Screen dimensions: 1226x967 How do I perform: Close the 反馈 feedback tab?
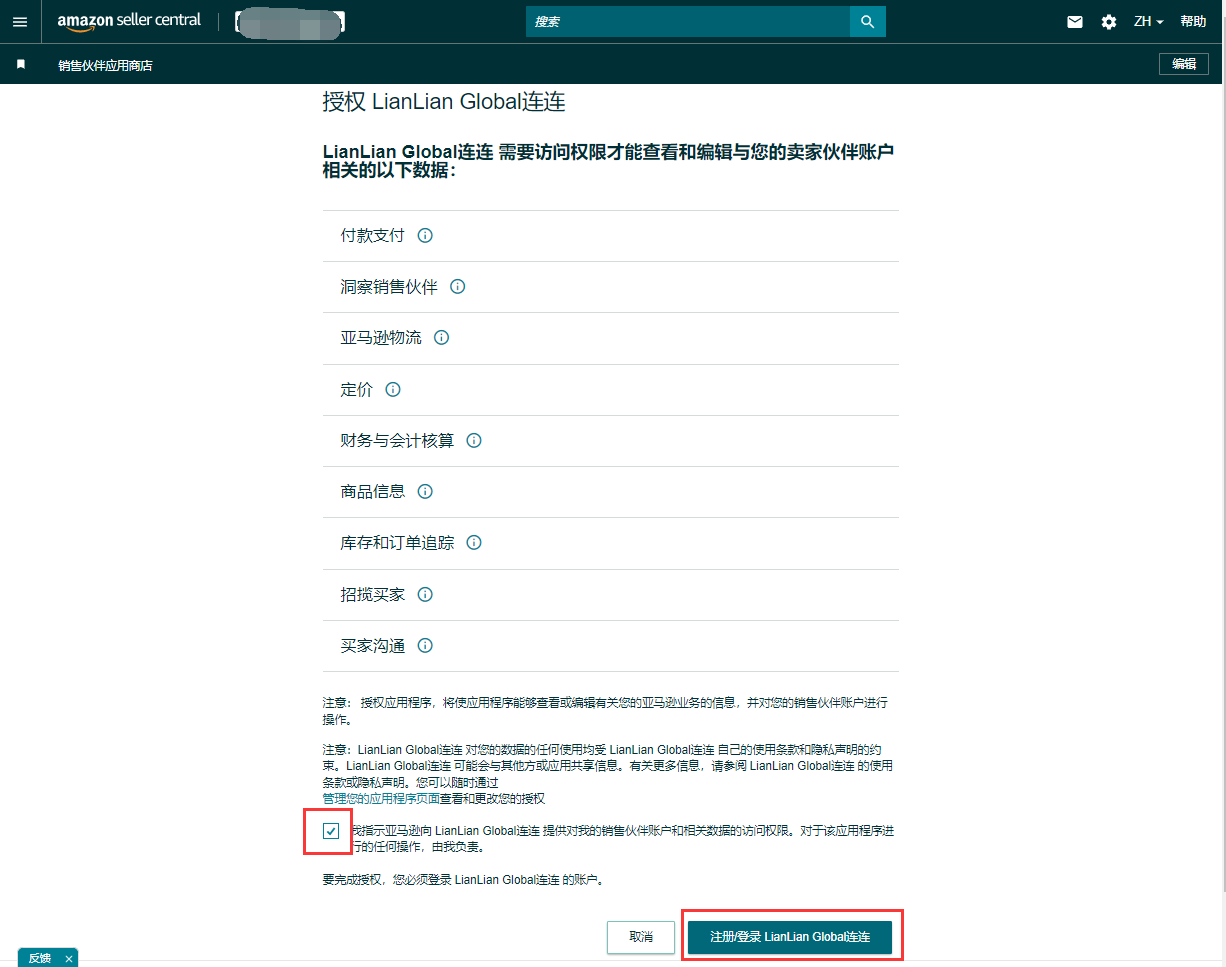point(69,959)
